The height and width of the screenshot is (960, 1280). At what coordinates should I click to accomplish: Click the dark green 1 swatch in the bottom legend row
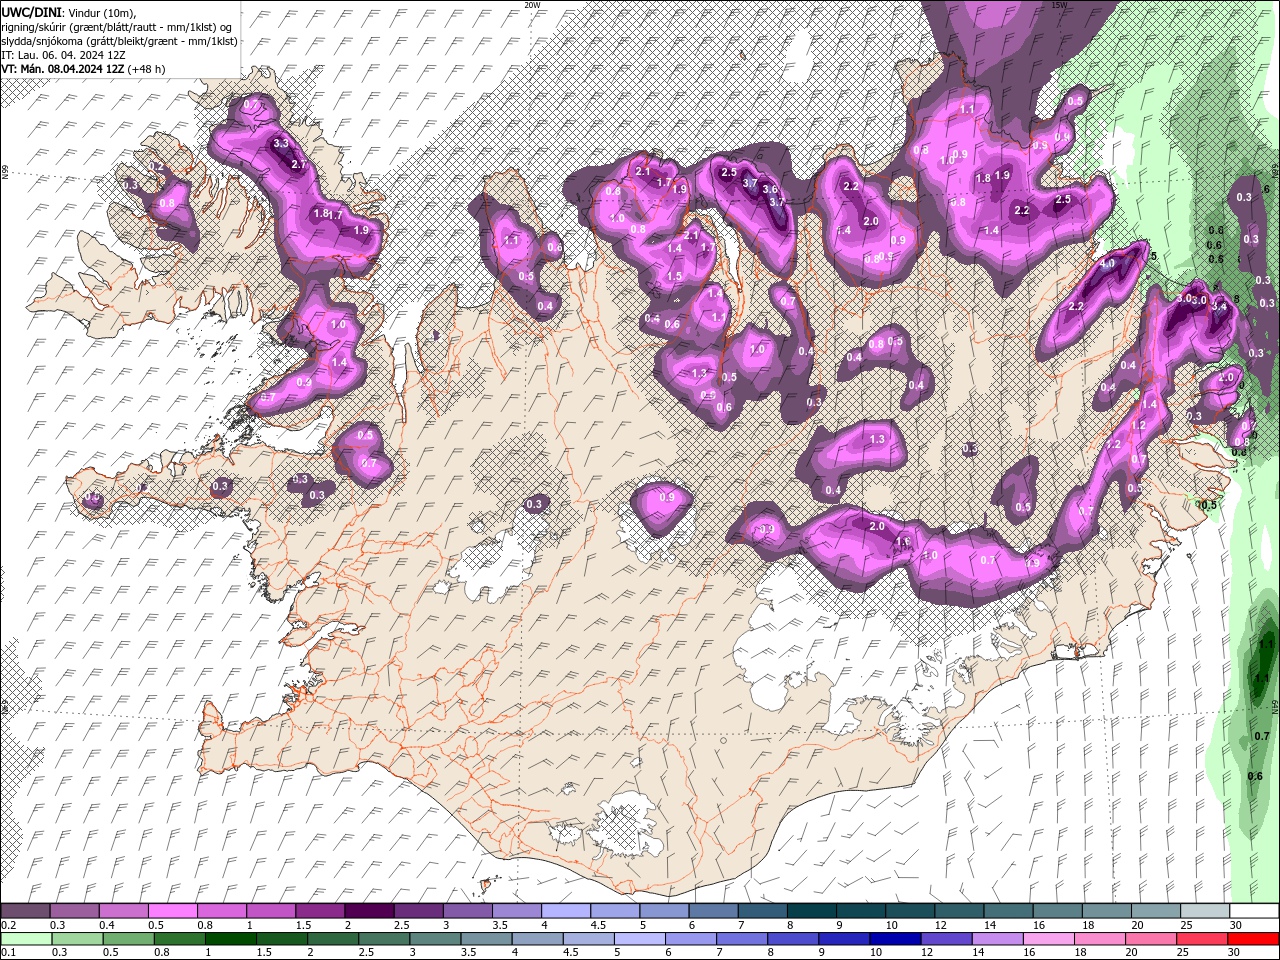pos(230,939)
